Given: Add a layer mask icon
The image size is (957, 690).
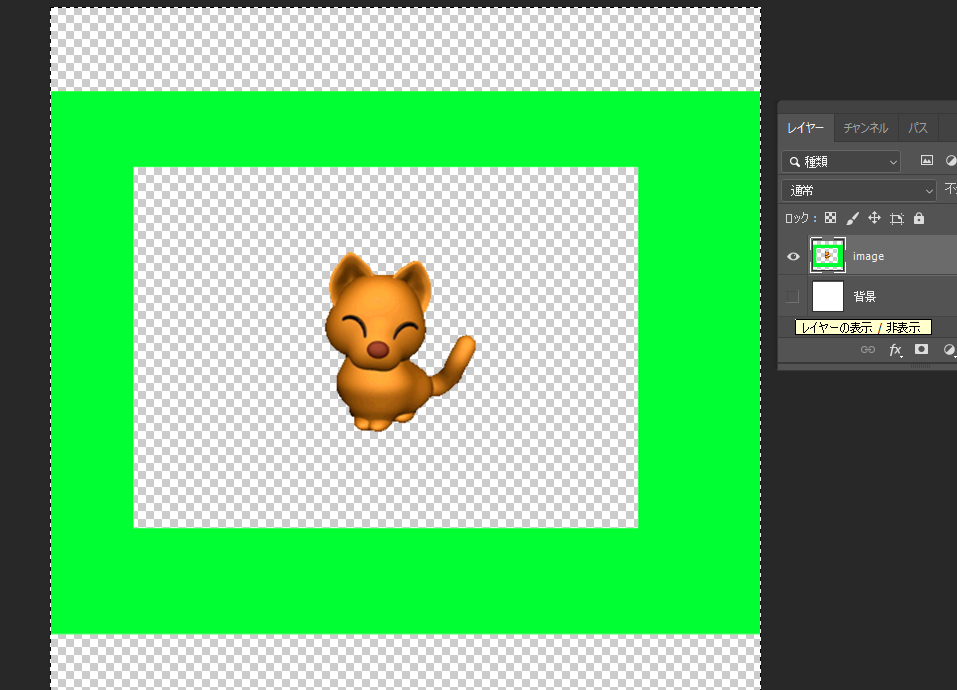Looking at the screenshot, I should tap(921, 349).
